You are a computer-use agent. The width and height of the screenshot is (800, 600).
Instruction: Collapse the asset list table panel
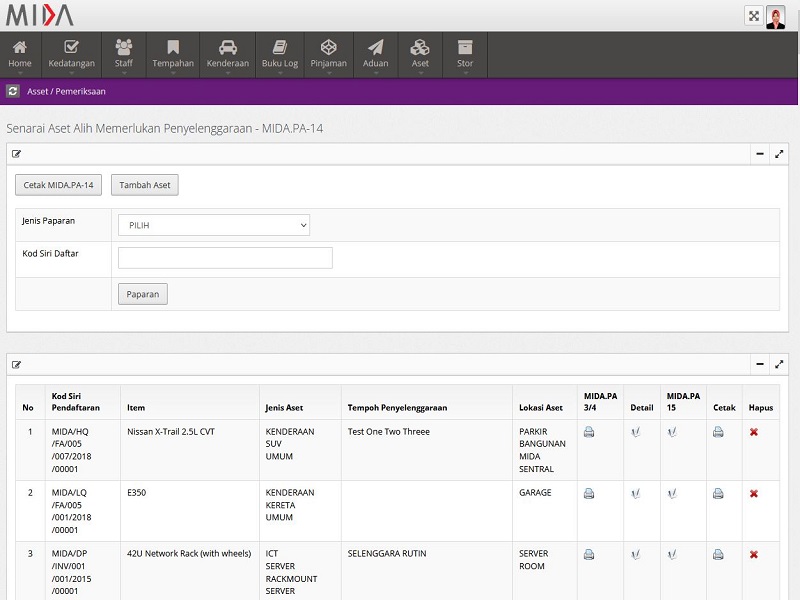[x=760, y=365]
